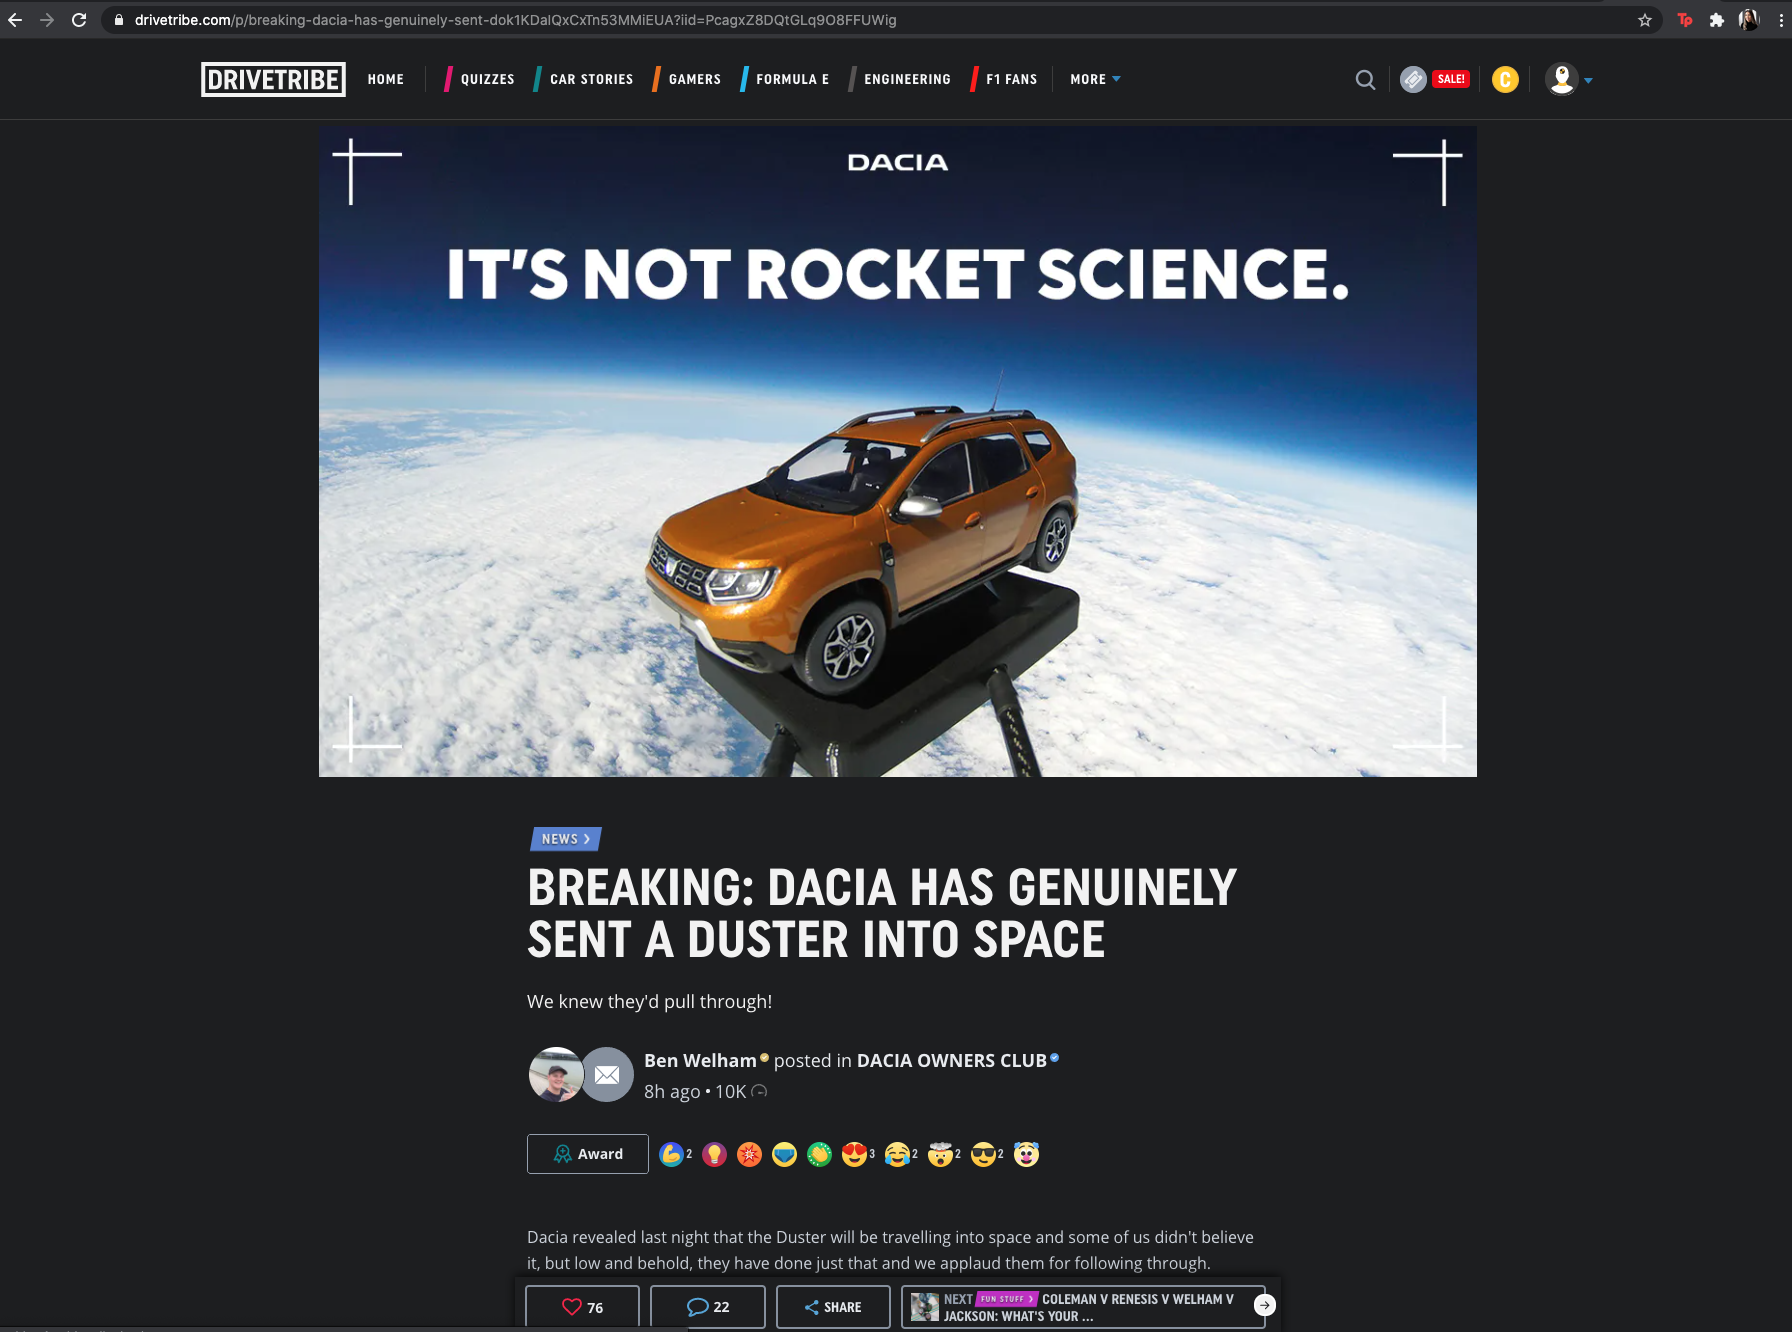Reload the page
The height and width of the screenshot is (1332, 1792).
pyautogui.click(x=79, y=20)
